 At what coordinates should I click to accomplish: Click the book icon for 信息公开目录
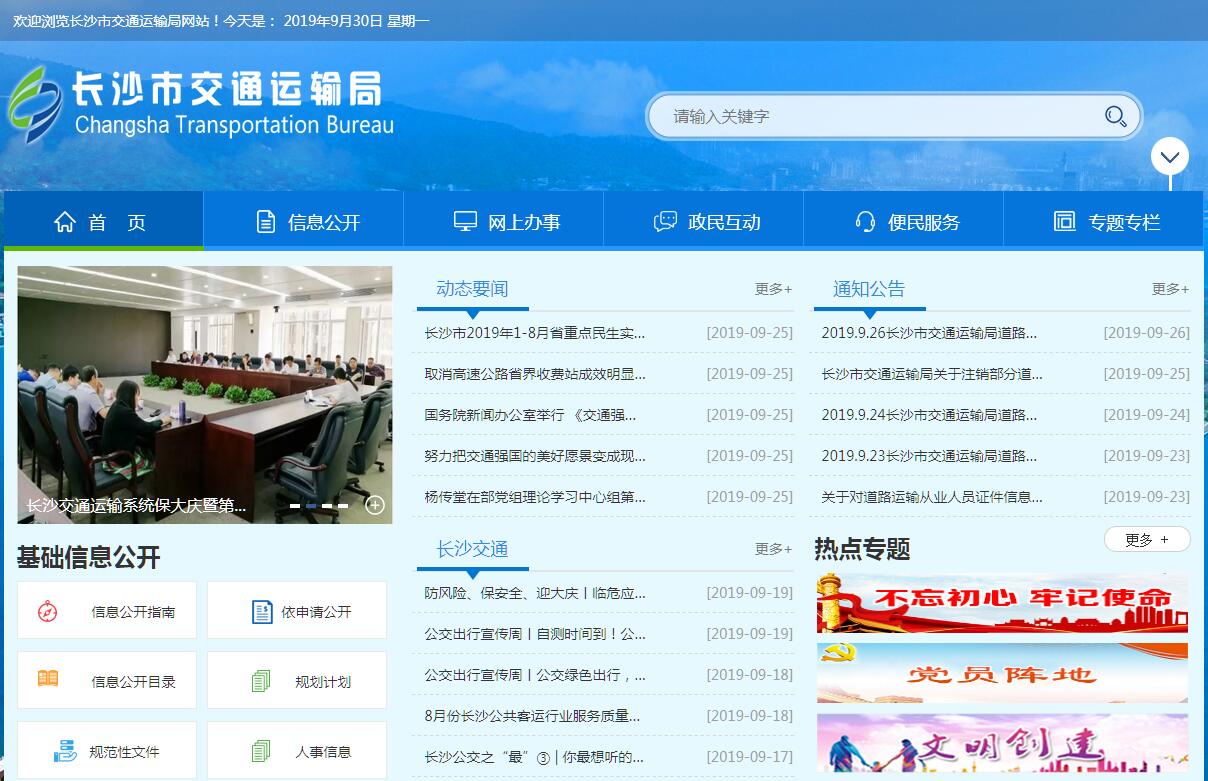tap(47, 679)
